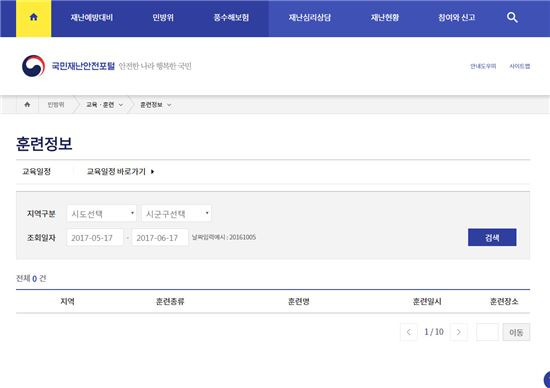Image resolution: width=550 pixels, height=388 pixels.
Task: Click the 교육일정 label
Action: click(x=36, y=172)
